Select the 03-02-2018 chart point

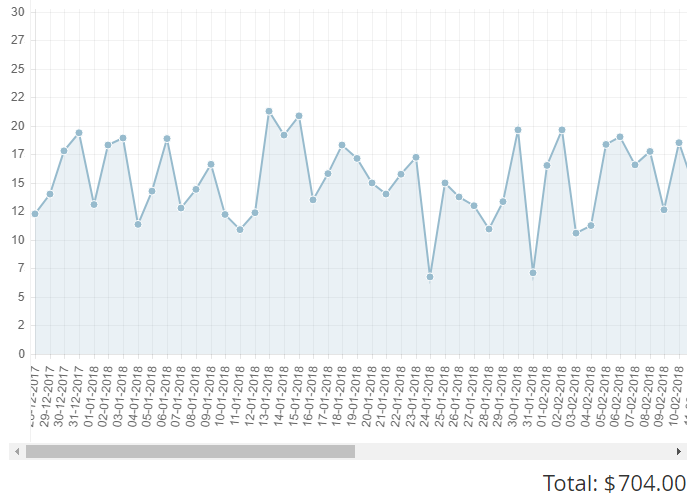576,233
